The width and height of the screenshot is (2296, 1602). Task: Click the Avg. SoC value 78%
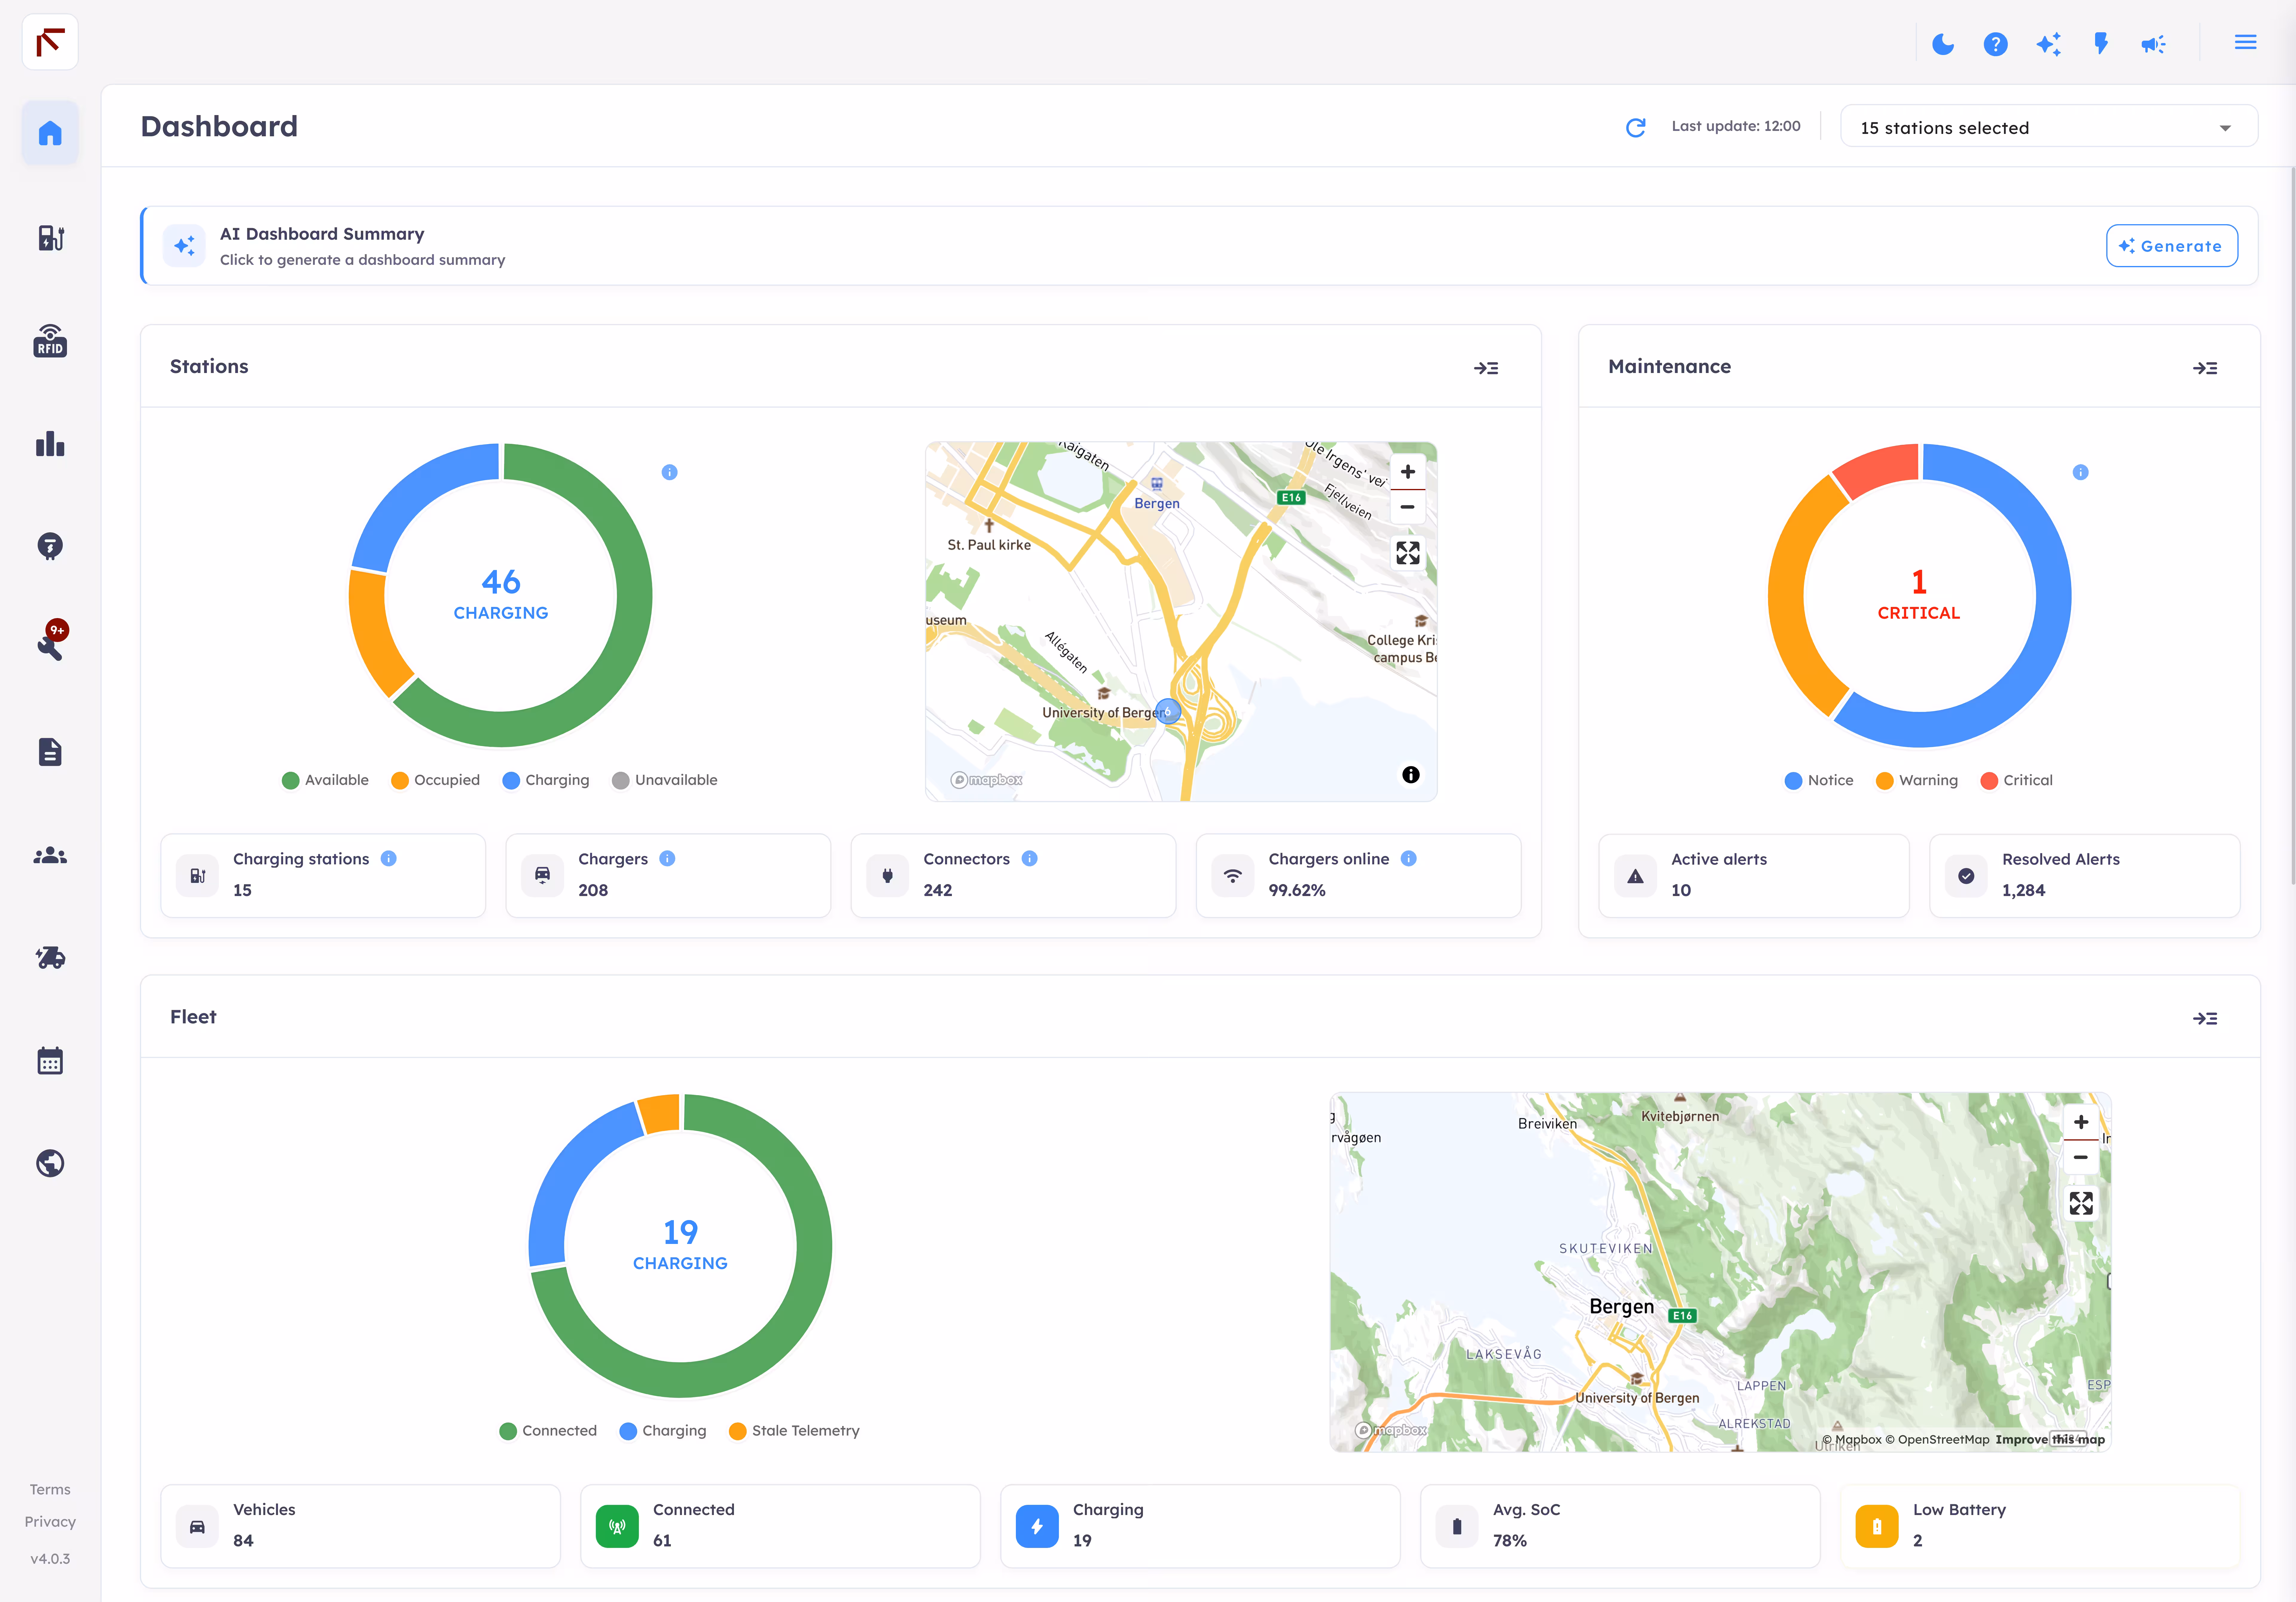pos(1510,1541)
